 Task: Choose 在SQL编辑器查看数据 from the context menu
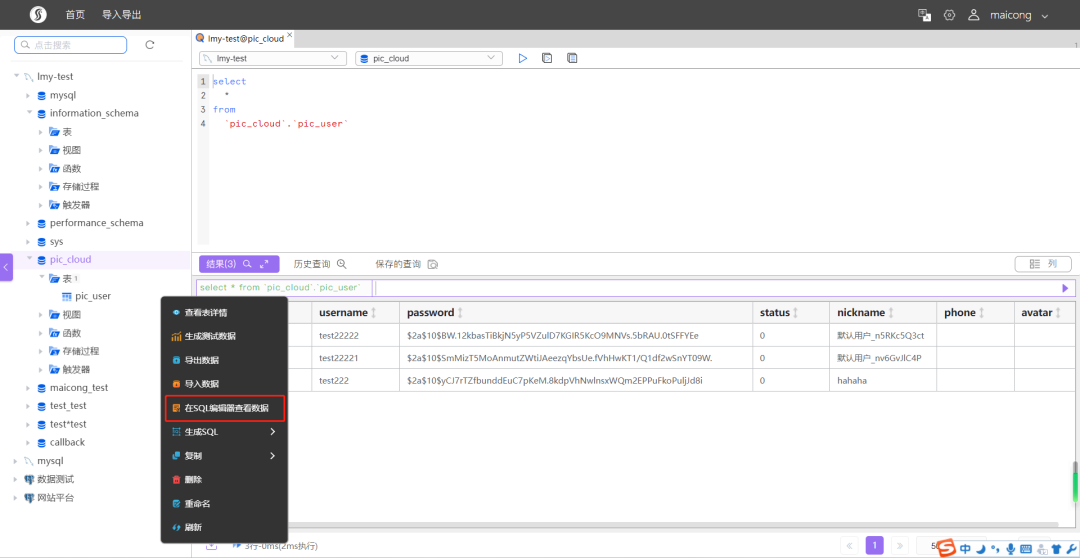point(225,408)
